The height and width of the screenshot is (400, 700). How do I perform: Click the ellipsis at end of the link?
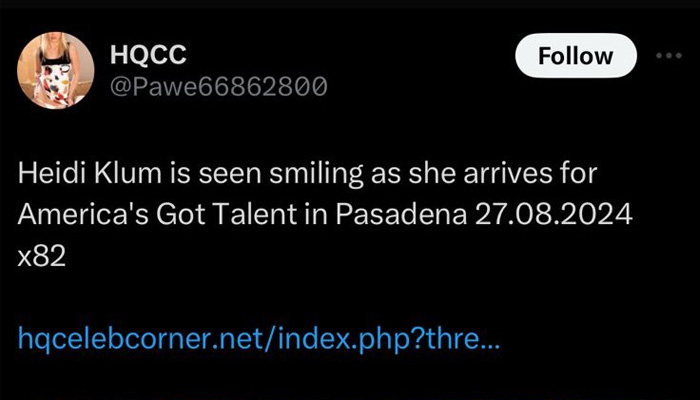coord(491,347)
